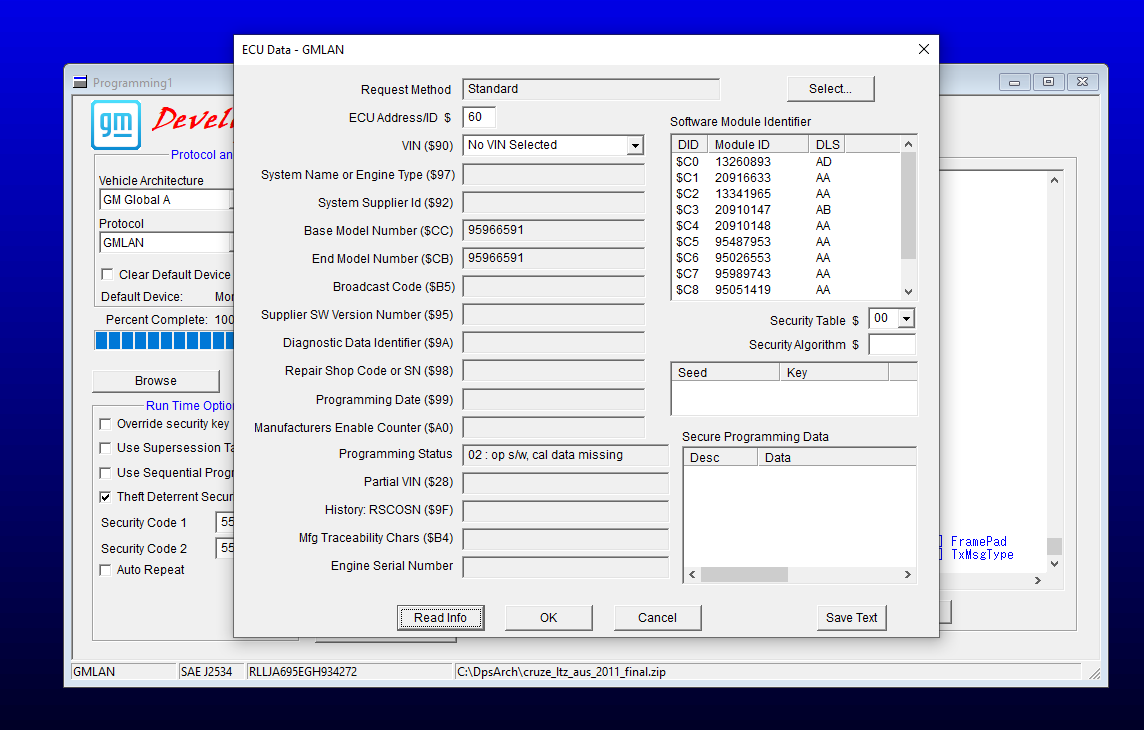Enable Auto Repeat checkbox
The height and width of the screenshot is (730, 1144).
(x=105, y=570)
